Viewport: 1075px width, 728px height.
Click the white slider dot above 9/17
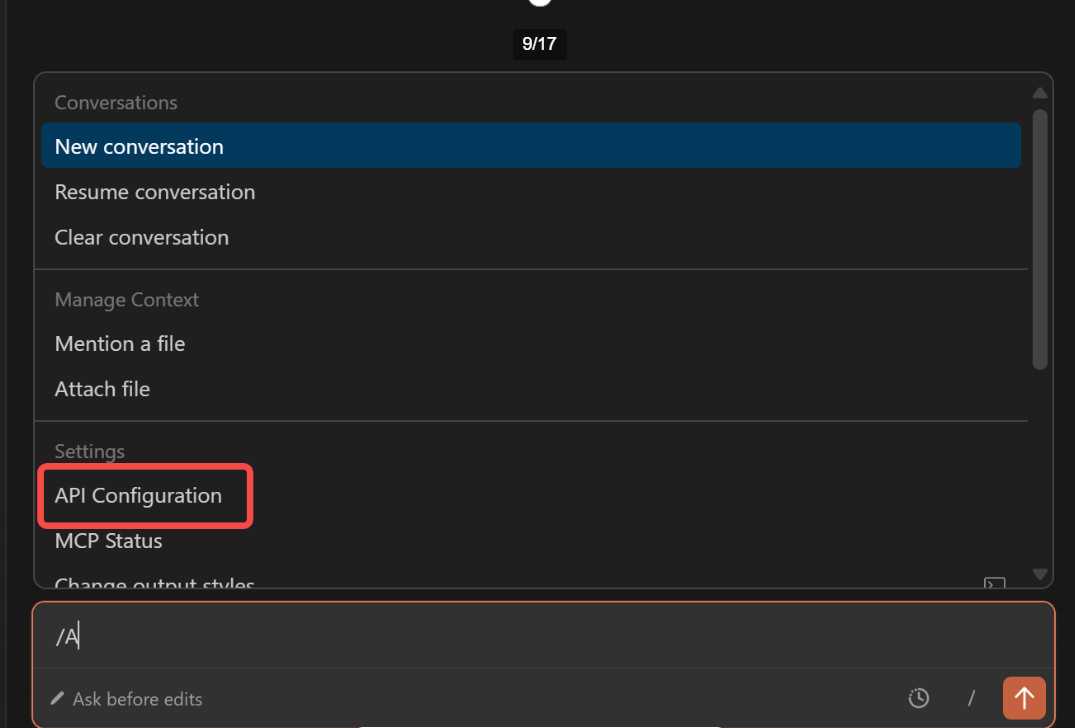[x=540, y=3]
